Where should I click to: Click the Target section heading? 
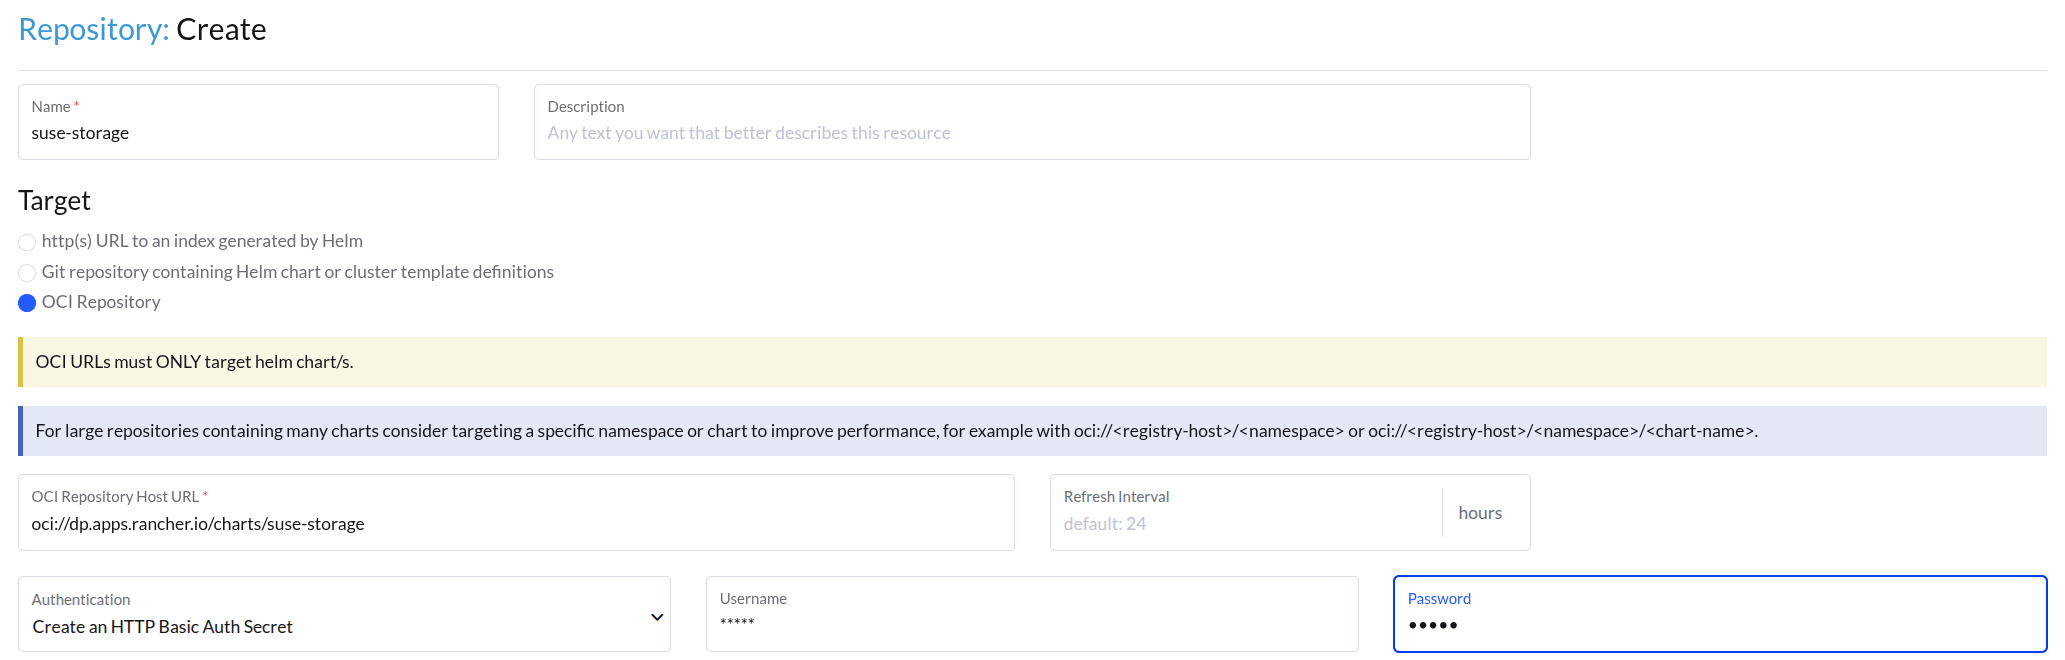pos(54,201)
